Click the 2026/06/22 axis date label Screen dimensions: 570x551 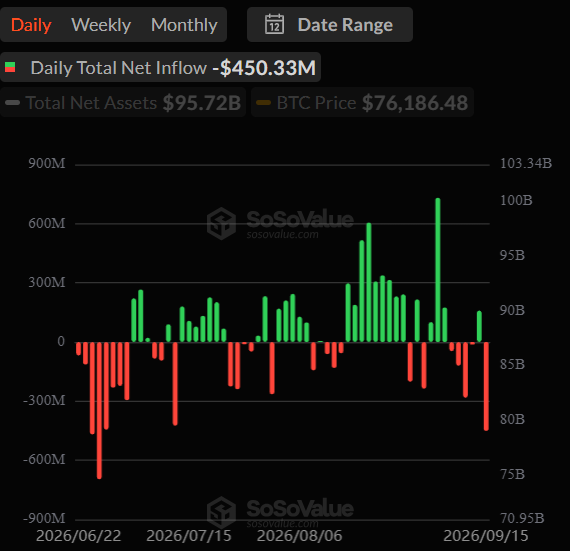[x=79, y=536]
